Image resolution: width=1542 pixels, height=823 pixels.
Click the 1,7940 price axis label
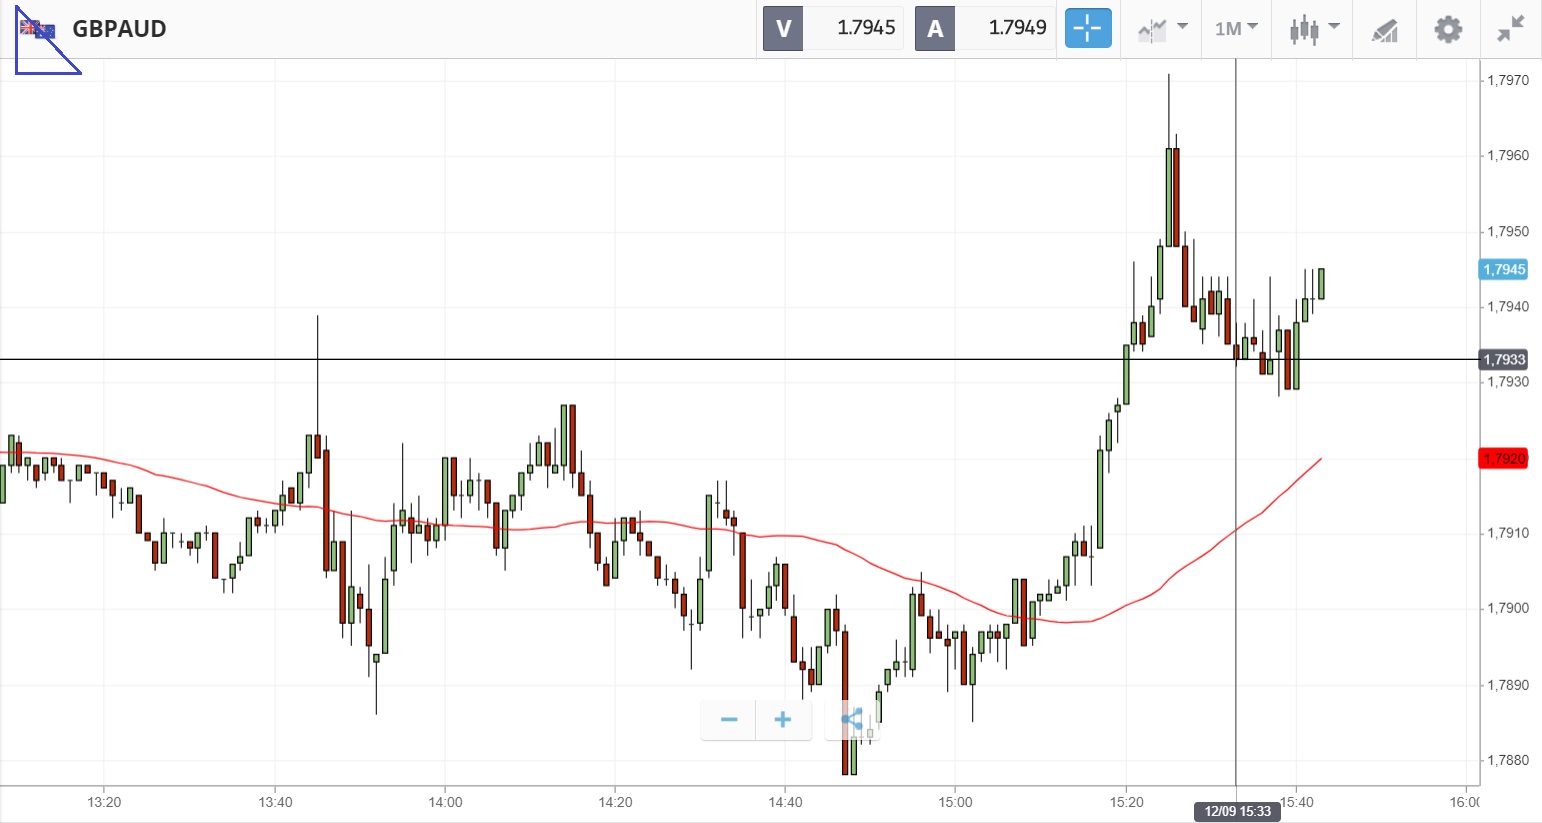point(1507,307)
